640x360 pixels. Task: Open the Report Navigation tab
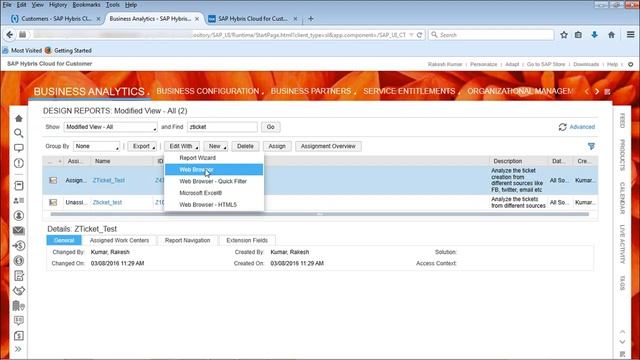(187, 240)
